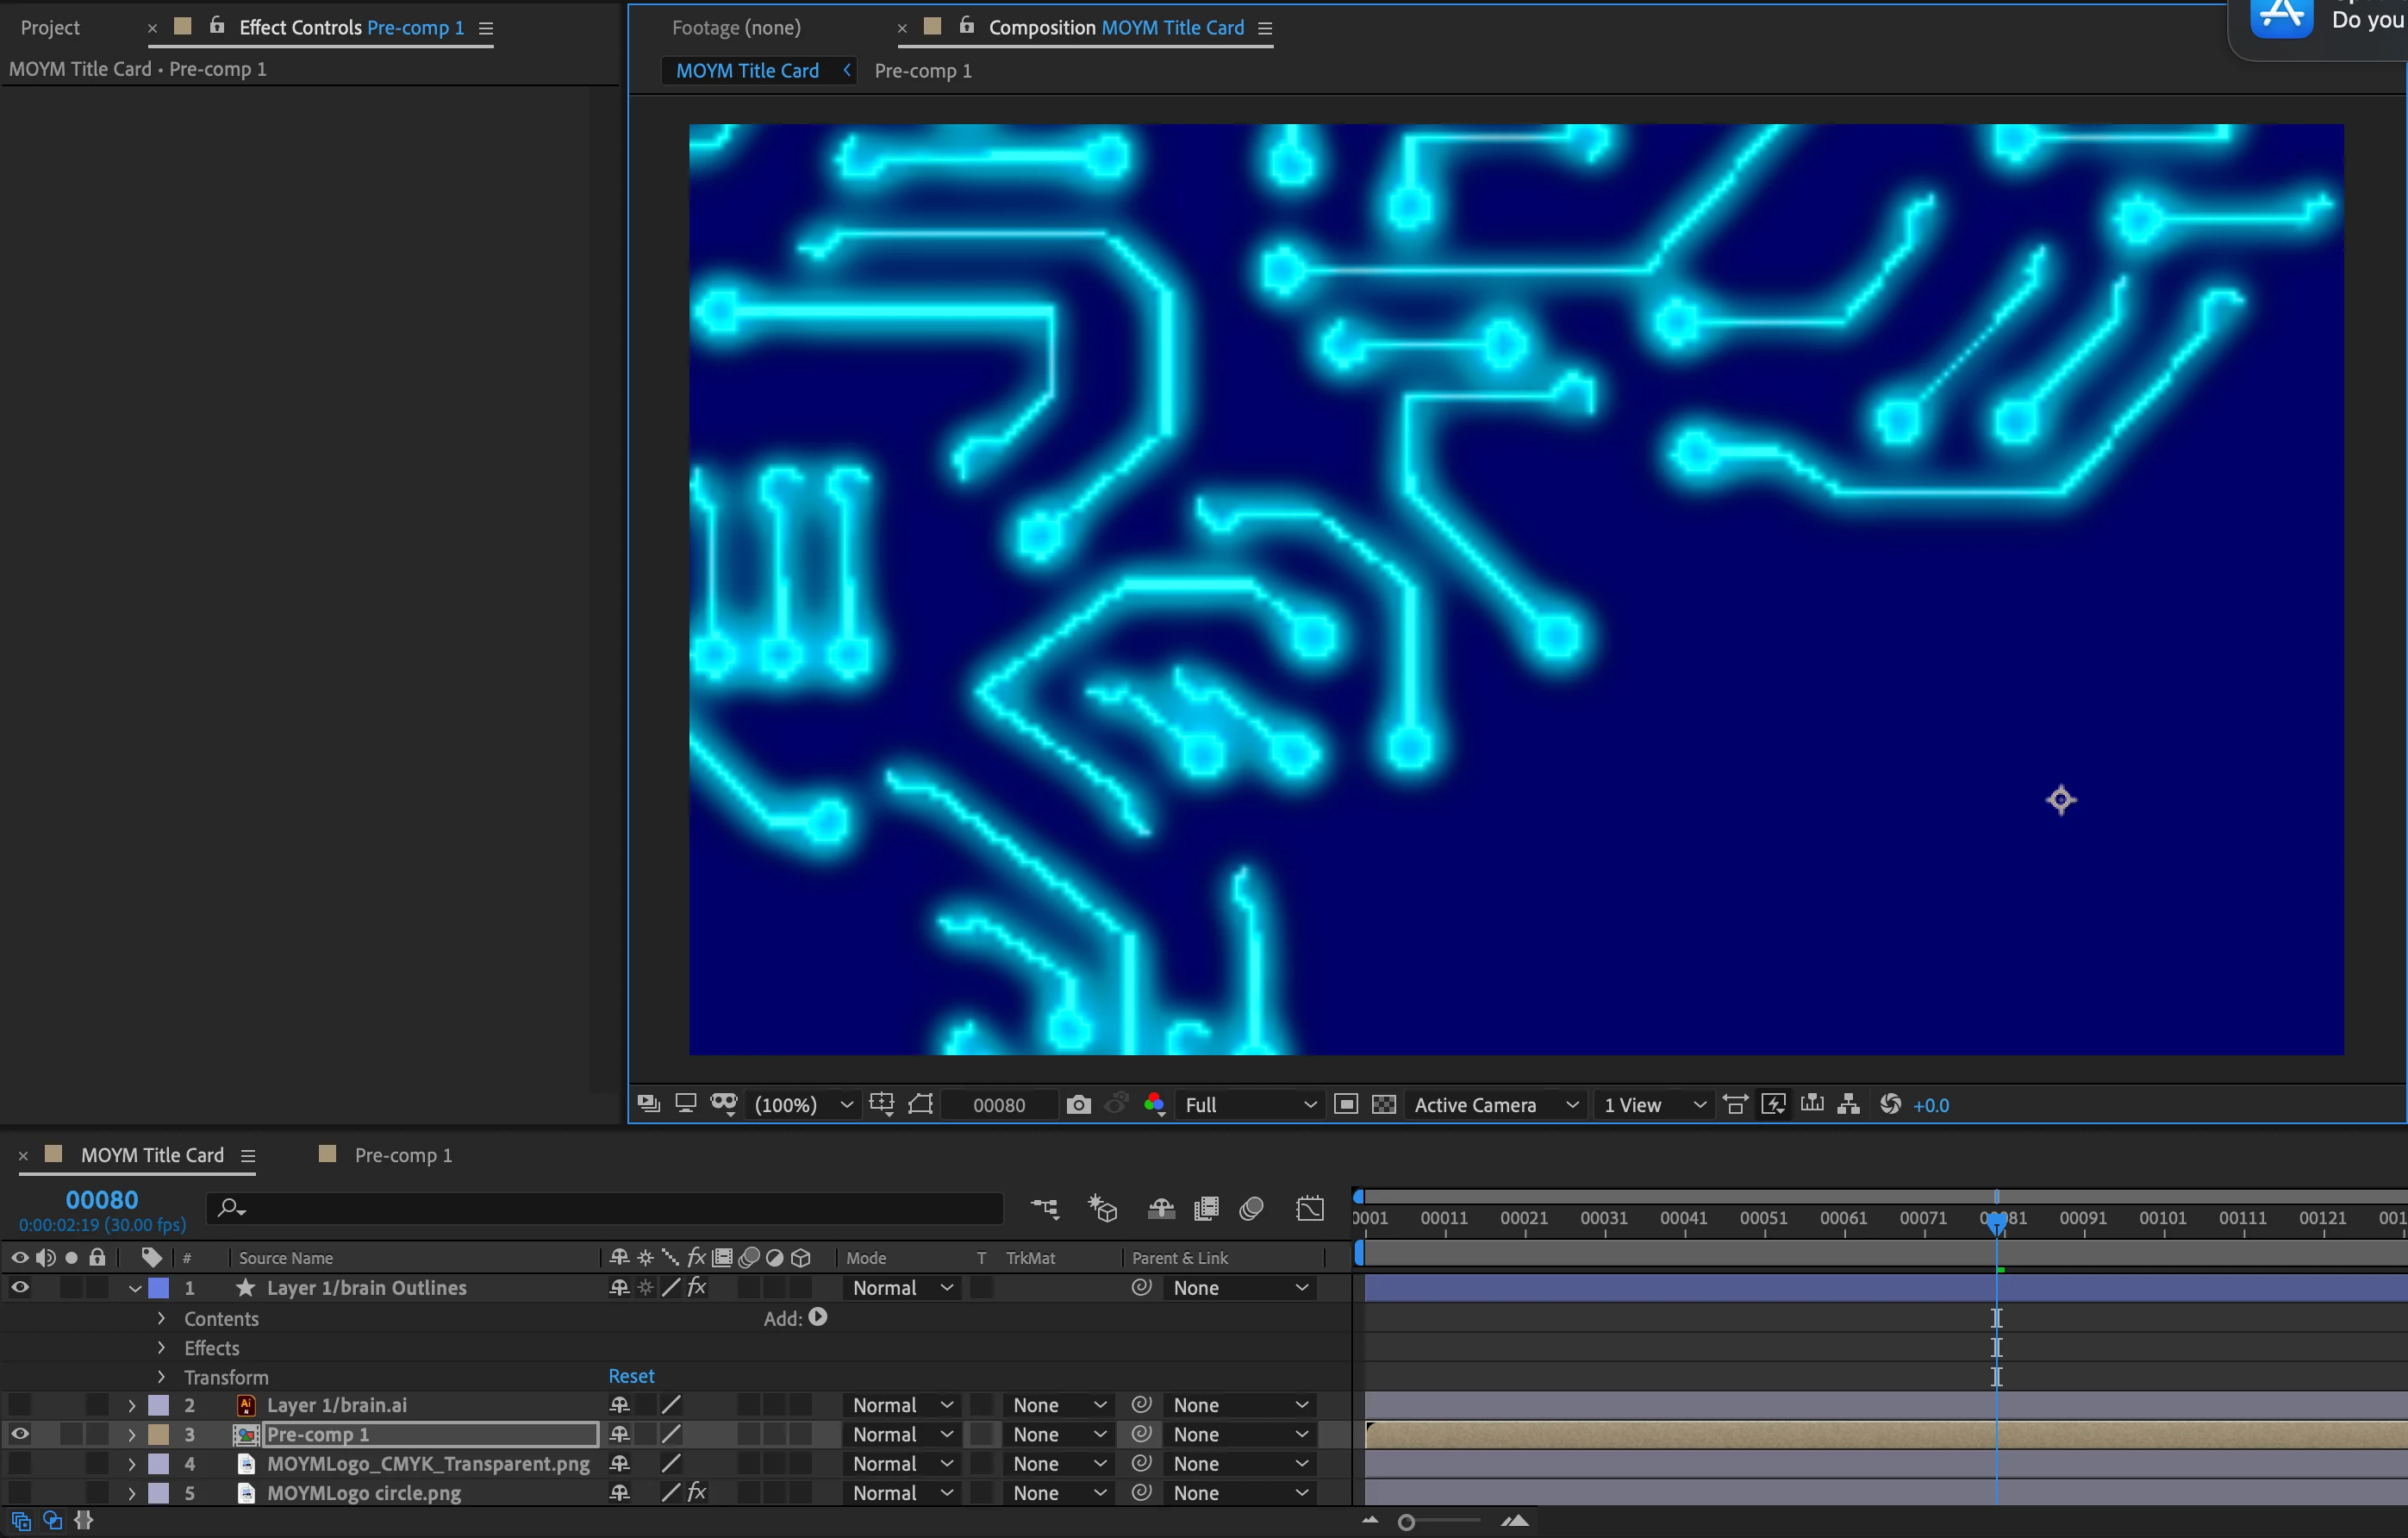Click the Composition Mini-Flowchart icon in timeline
2408x1538 pixels.
pos(1045,1209)
